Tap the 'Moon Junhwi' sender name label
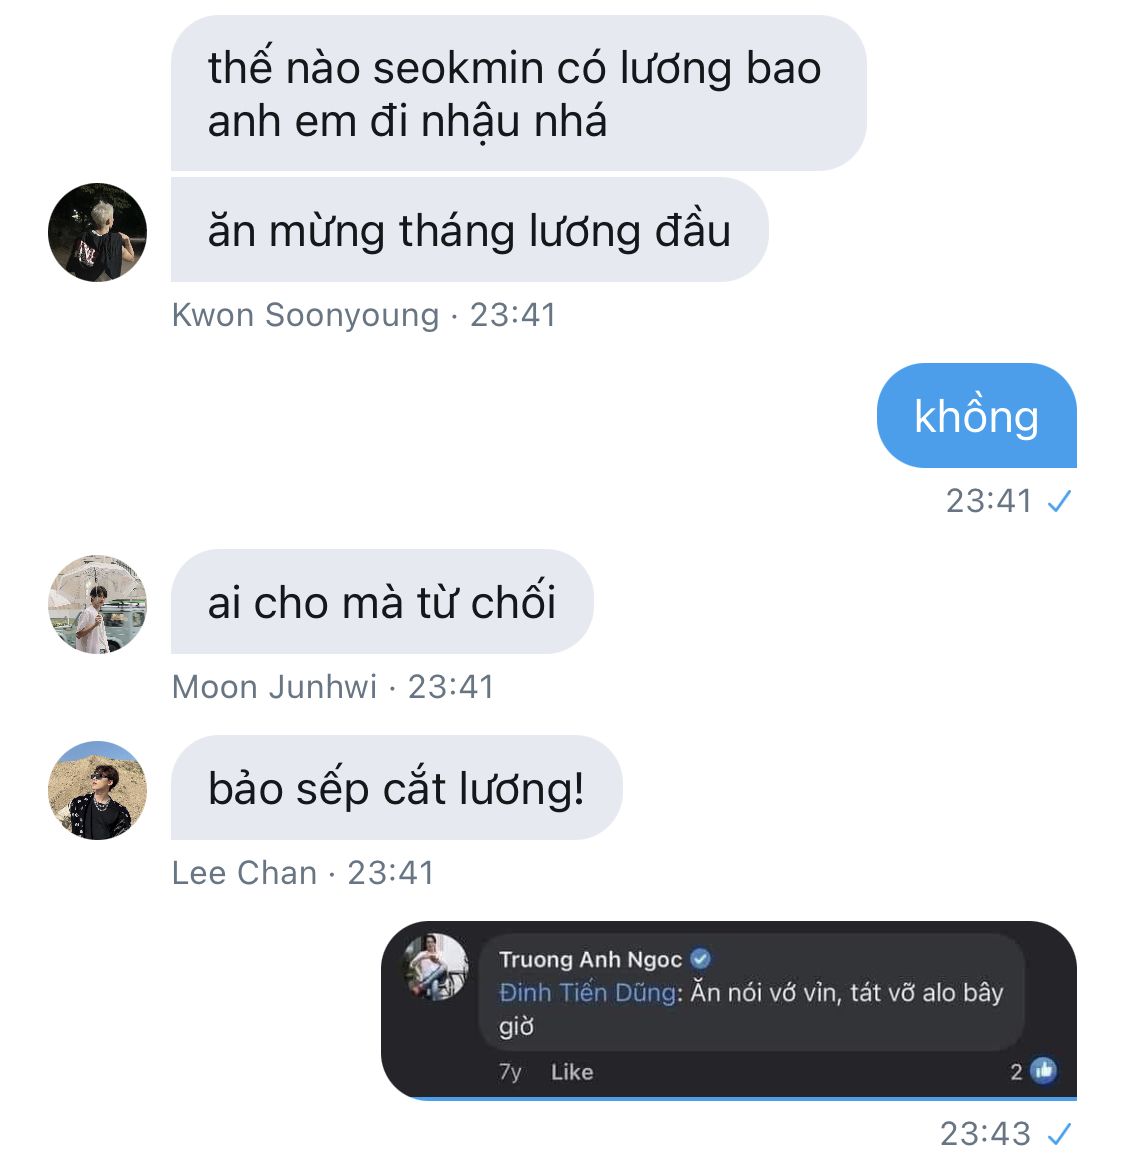The image size is (1125, 1169). 274,687
